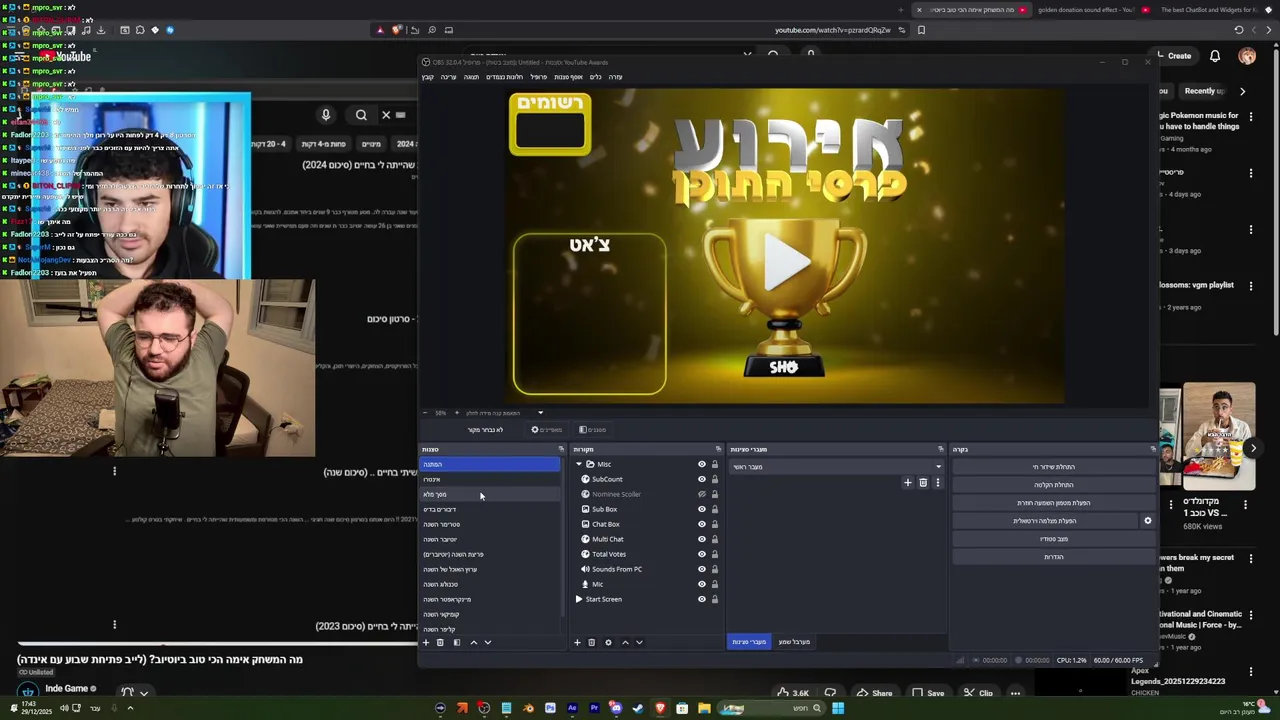The image size is (1280, 720).
Task: Click the YouTube search magnifier icon
Action: click(361, 115)
